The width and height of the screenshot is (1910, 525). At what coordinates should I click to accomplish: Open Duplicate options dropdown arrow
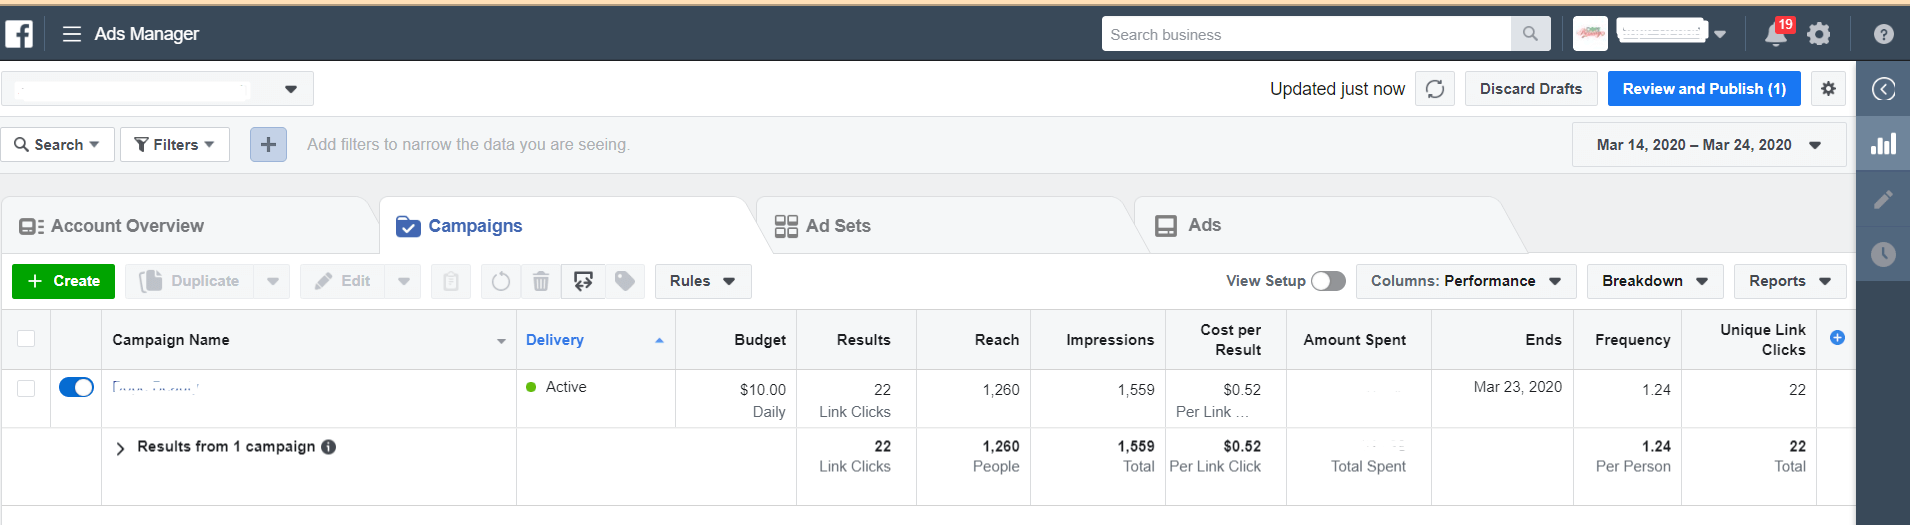point(272,281)
